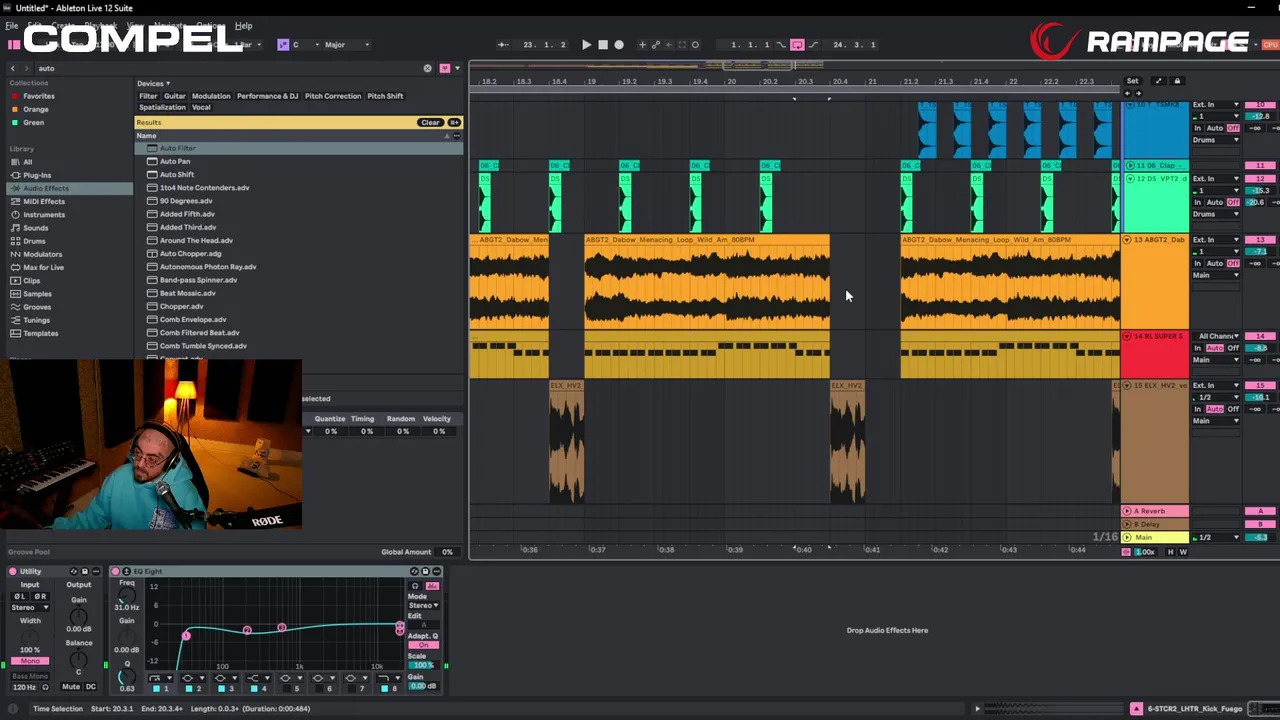The width and height of the screenshot is (1280, 720).
Task: Toggle EQ Eight spectrum analyzer
Action: [x=432, y=586]
